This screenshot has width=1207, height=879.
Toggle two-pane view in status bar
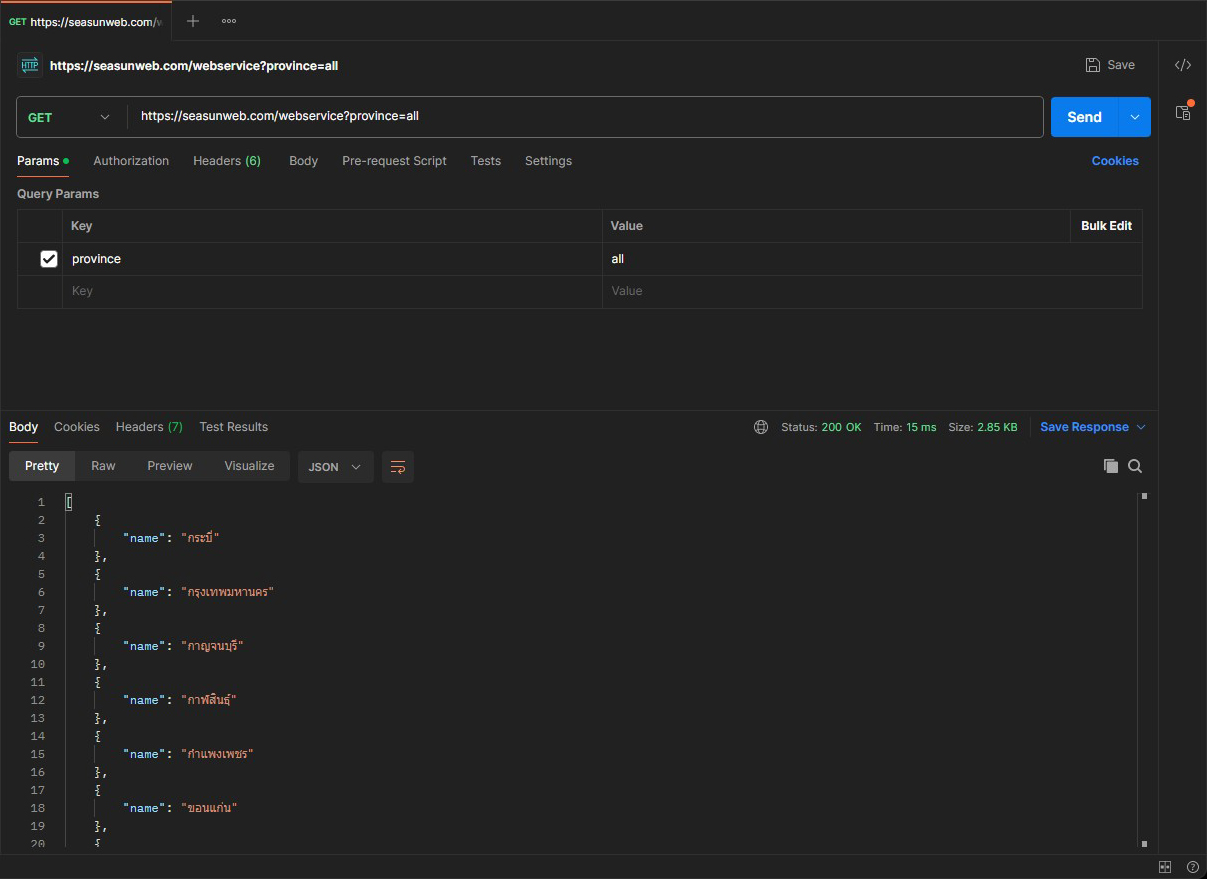point(1165,867)
